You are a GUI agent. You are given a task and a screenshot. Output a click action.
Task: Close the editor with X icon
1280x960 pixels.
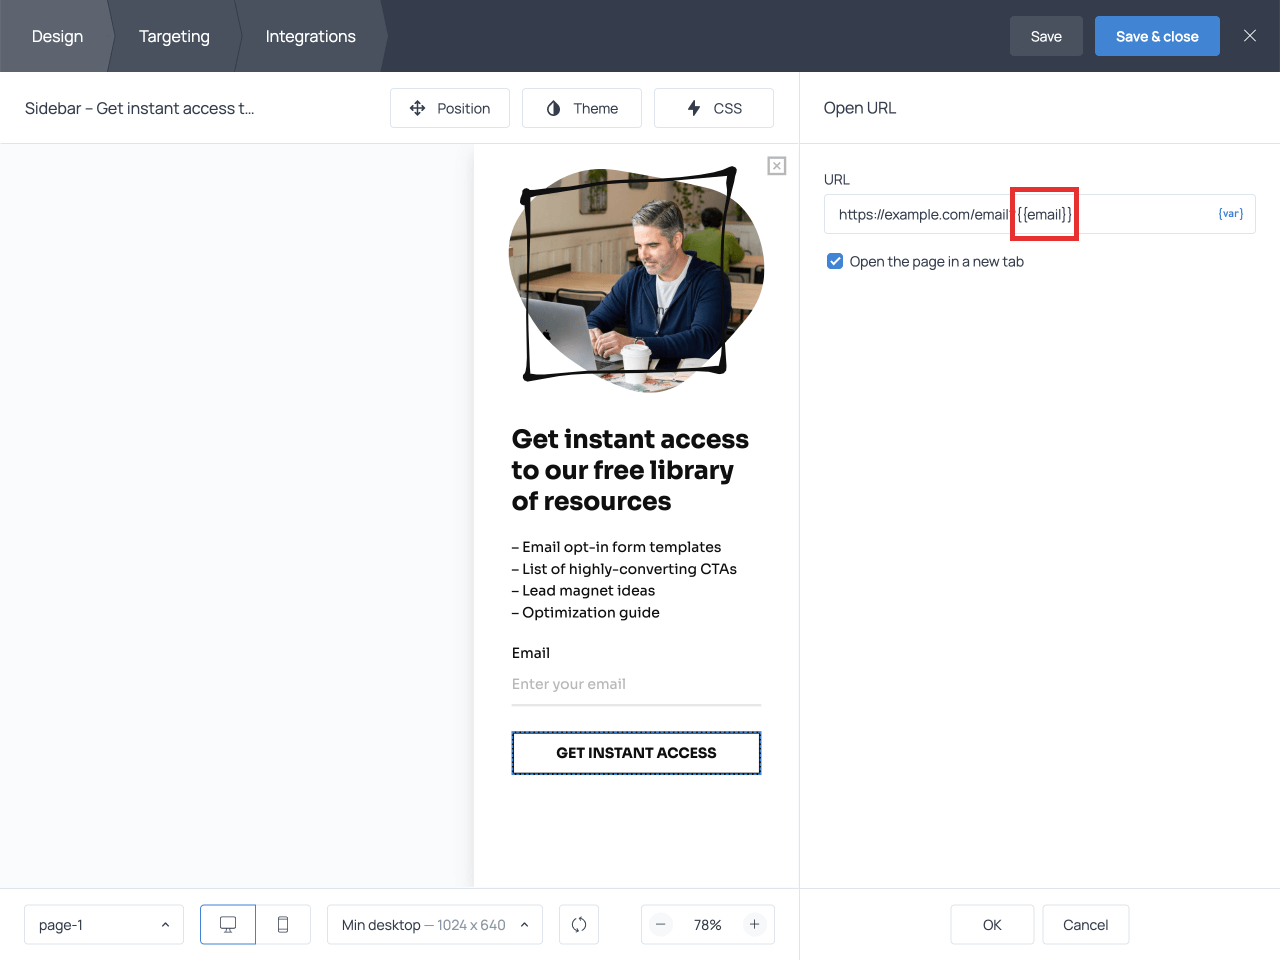[x=1250, y=36]
